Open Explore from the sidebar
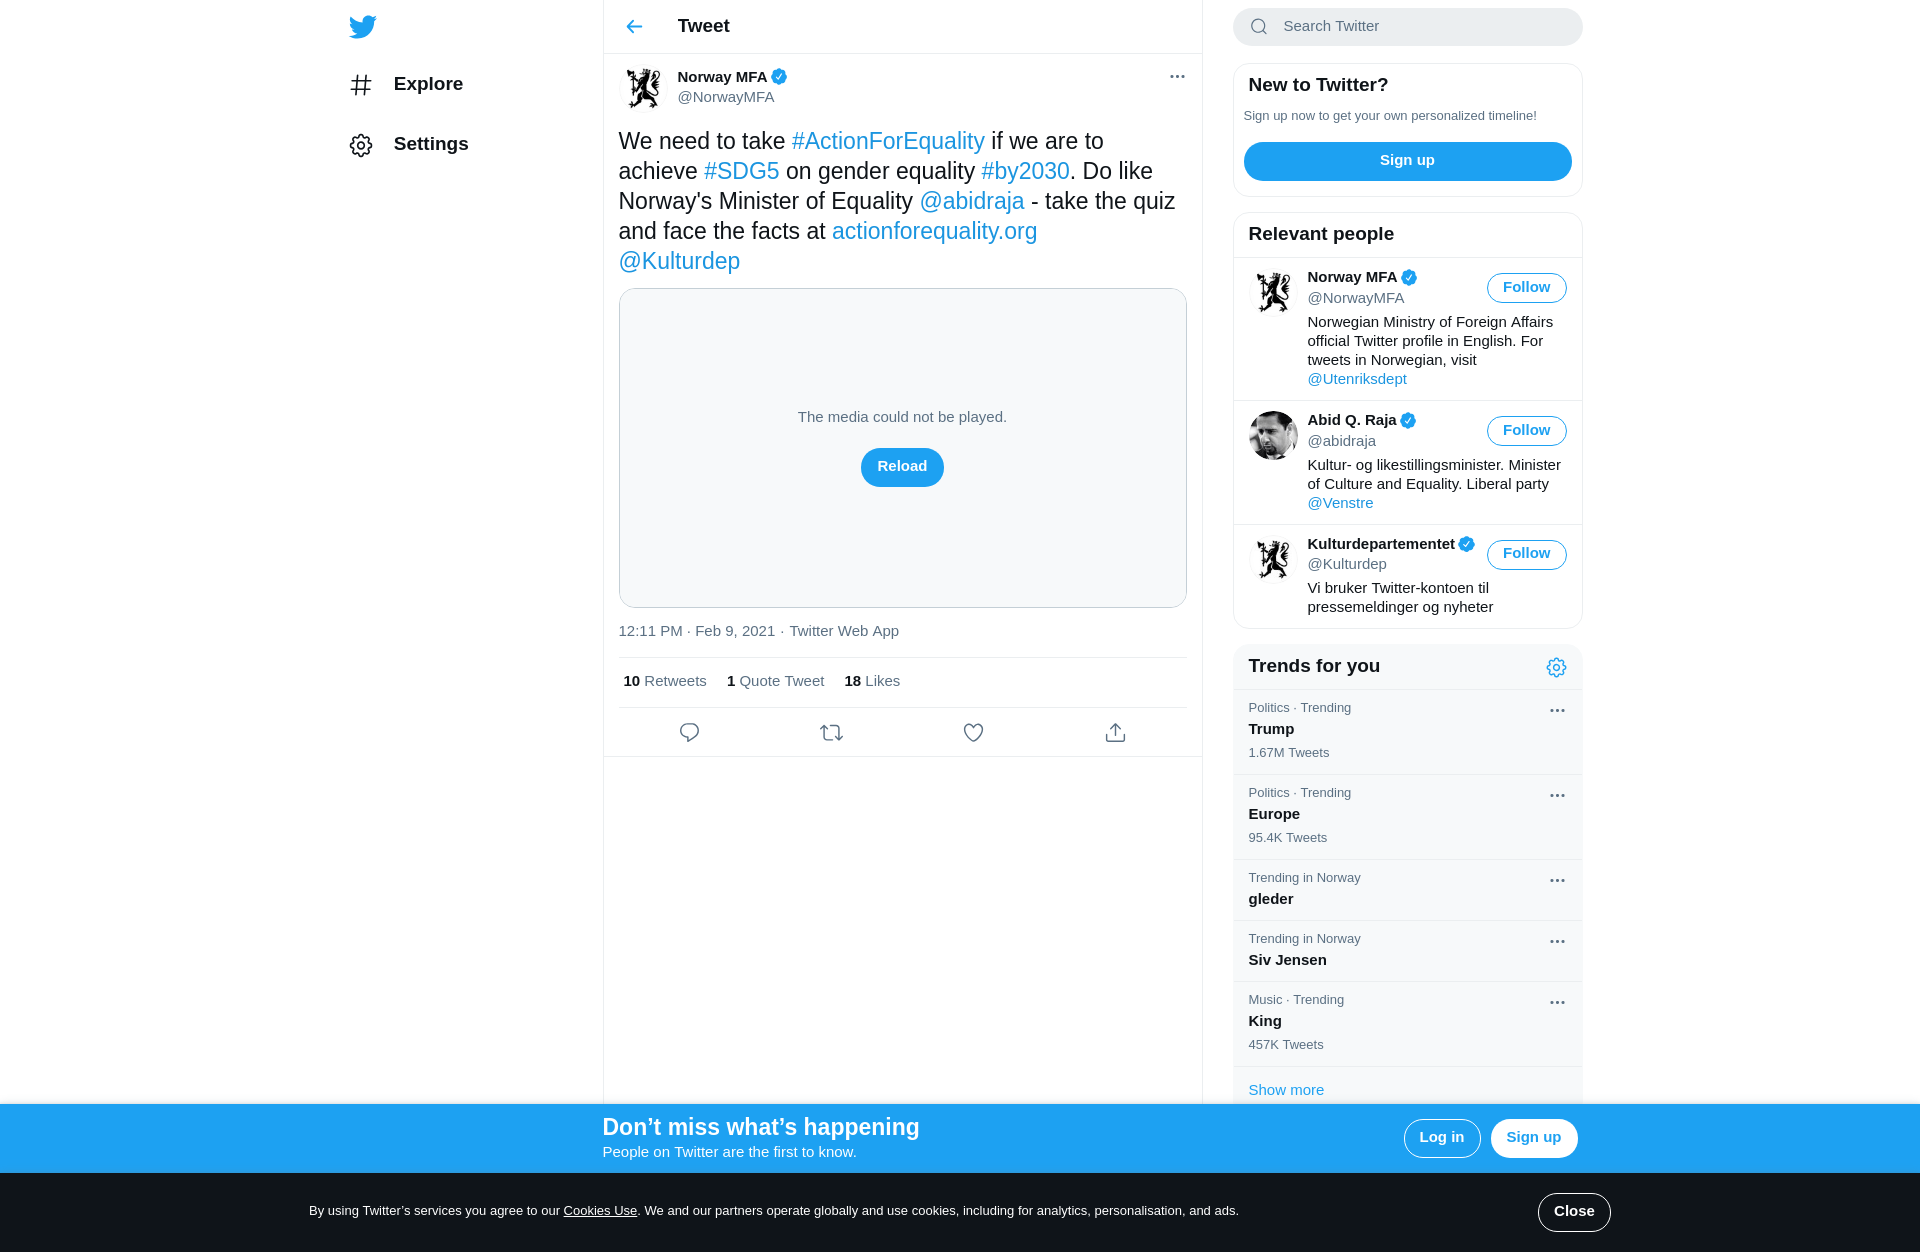Screen dimensions: 1920x1252 pyautogui.click(x=406, y=84)
